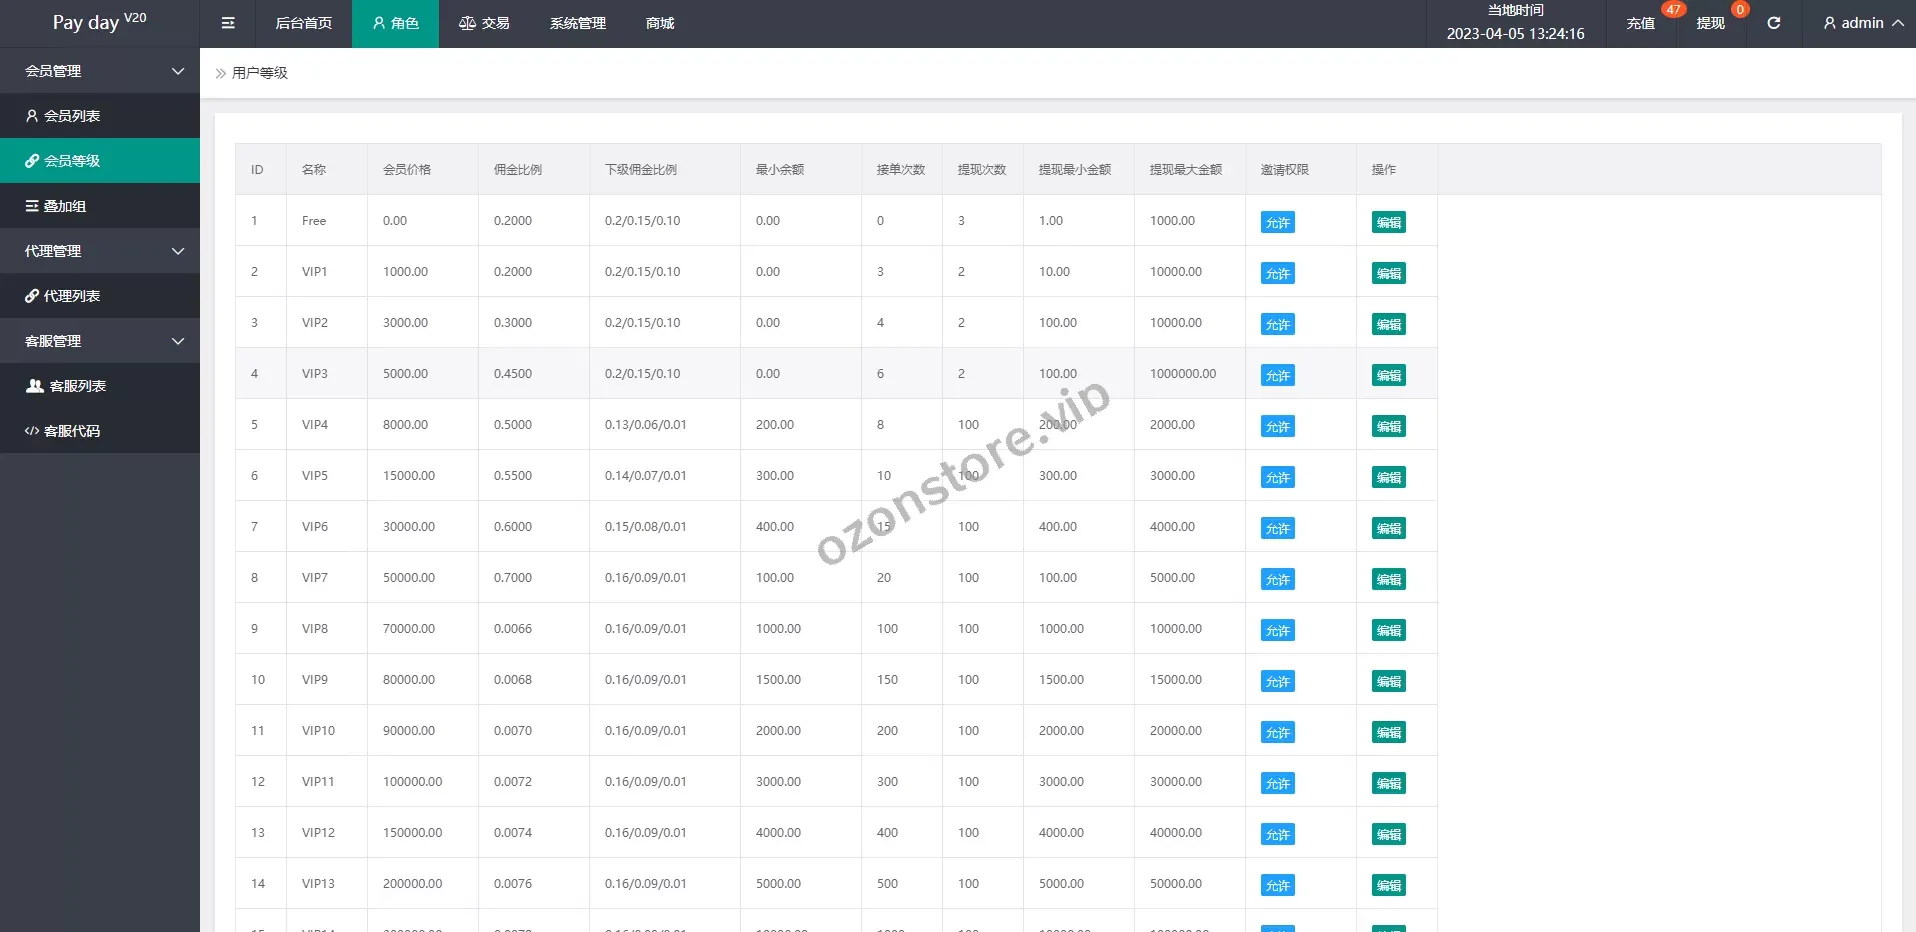Viewport: 1916px width, 932px height.
Task: Switch to the 交易 top tab
Action: pyautogui.click(x=484, y=23)
